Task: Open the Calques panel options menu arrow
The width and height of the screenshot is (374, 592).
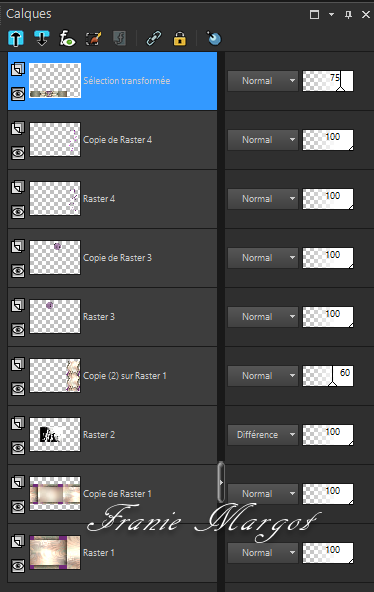Action: (x=331, y=14)
